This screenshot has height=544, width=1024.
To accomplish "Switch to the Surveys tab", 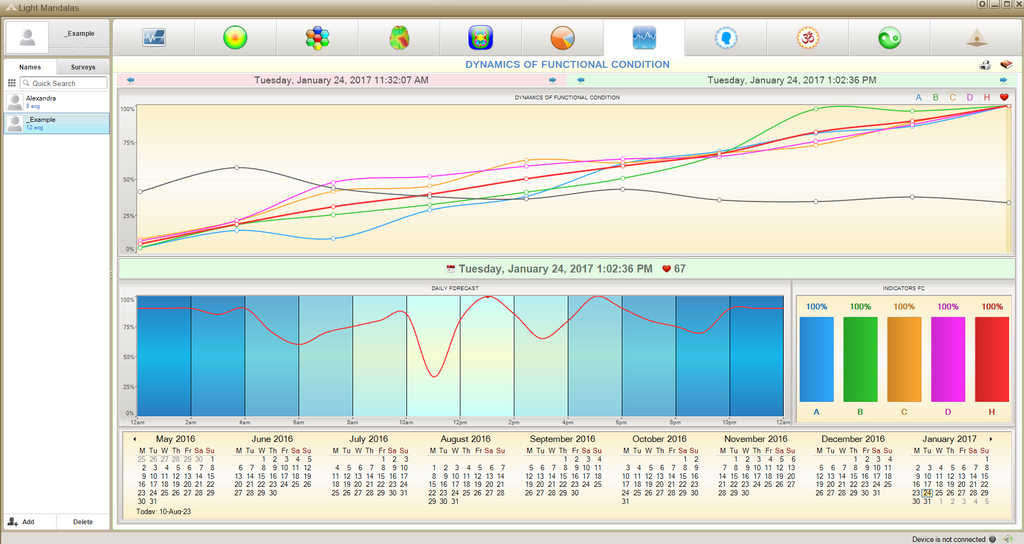I will tap(83, 67).
